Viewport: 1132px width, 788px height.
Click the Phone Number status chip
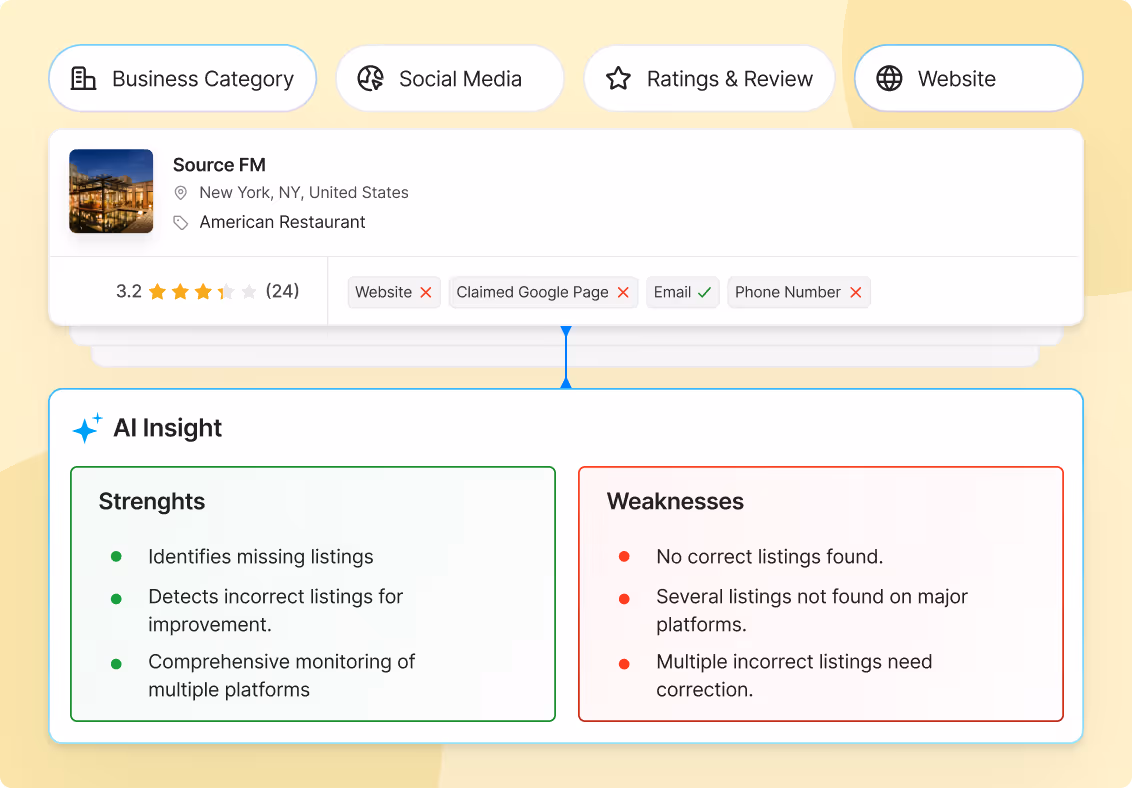click(799, 292)
